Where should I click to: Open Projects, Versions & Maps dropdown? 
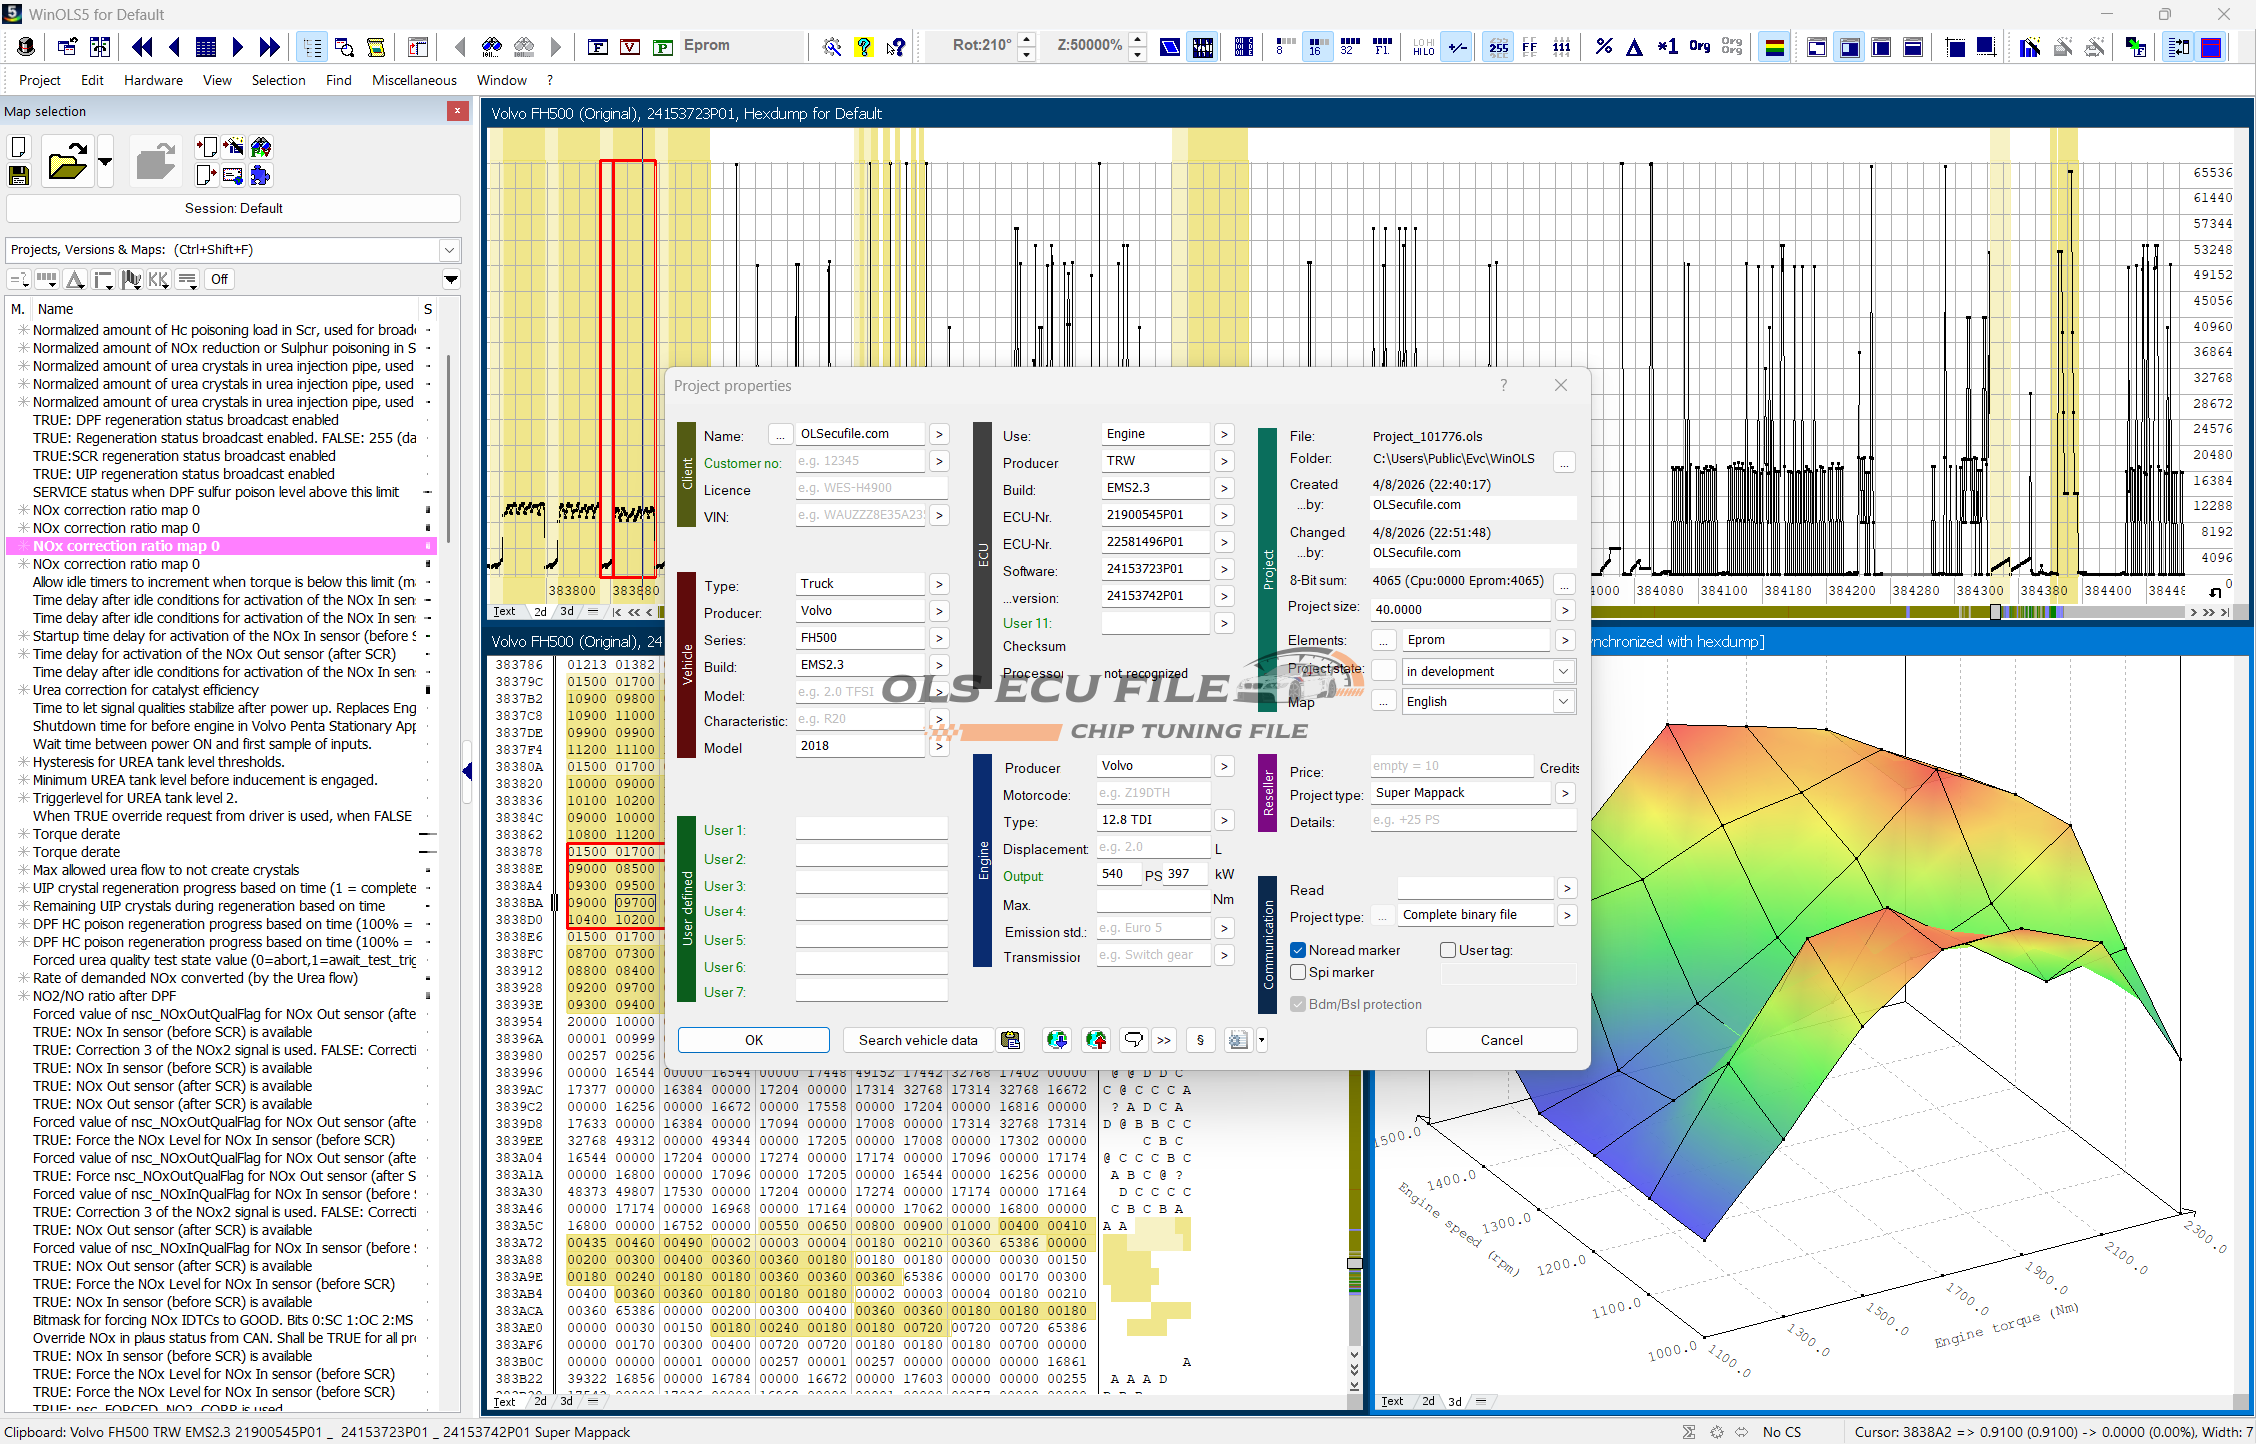point(449,250)
